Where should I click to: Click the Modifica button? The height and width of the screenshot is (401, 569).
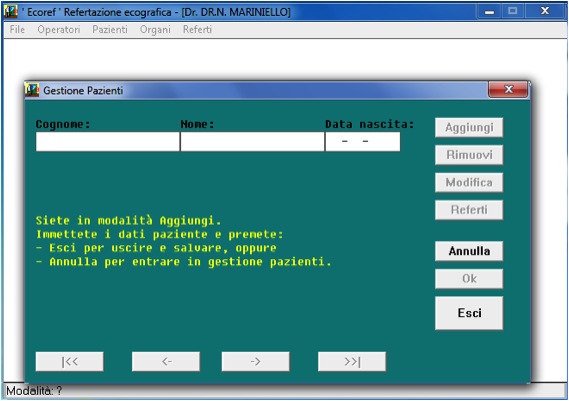tap(469, 182)
